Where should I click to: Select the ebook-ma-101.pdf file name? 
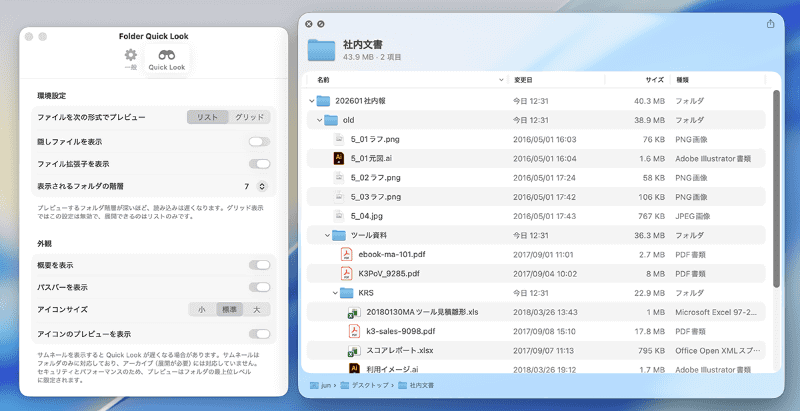[392, 254]
